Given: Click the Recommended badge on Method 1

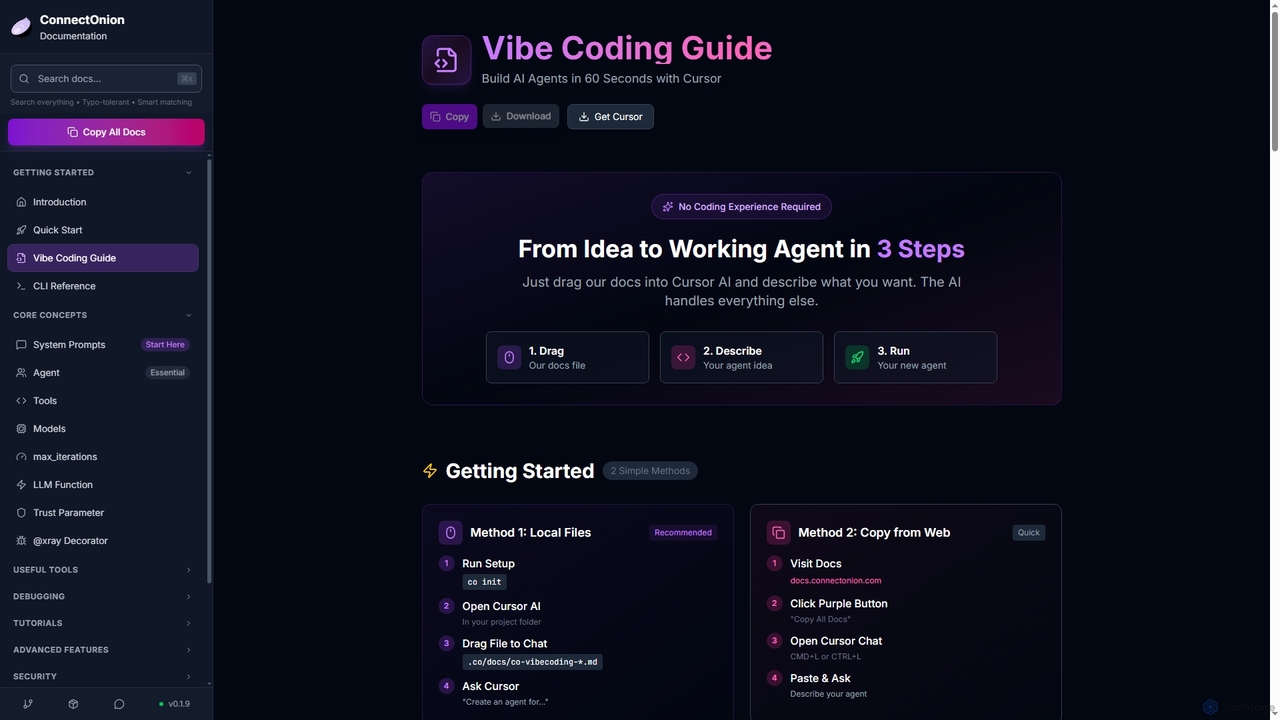Looking at the screenshot, I should (683, 533).
